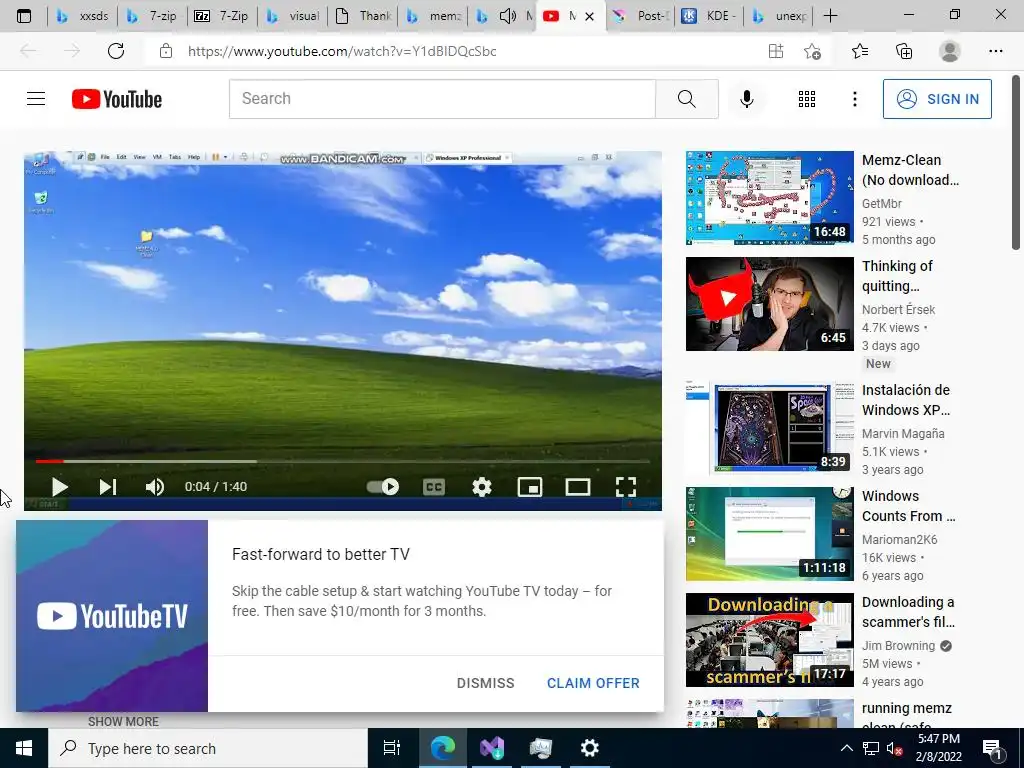Switch to the KDE tab
Viewport: 1024px width, 768px height.
[x=709, y=16]
